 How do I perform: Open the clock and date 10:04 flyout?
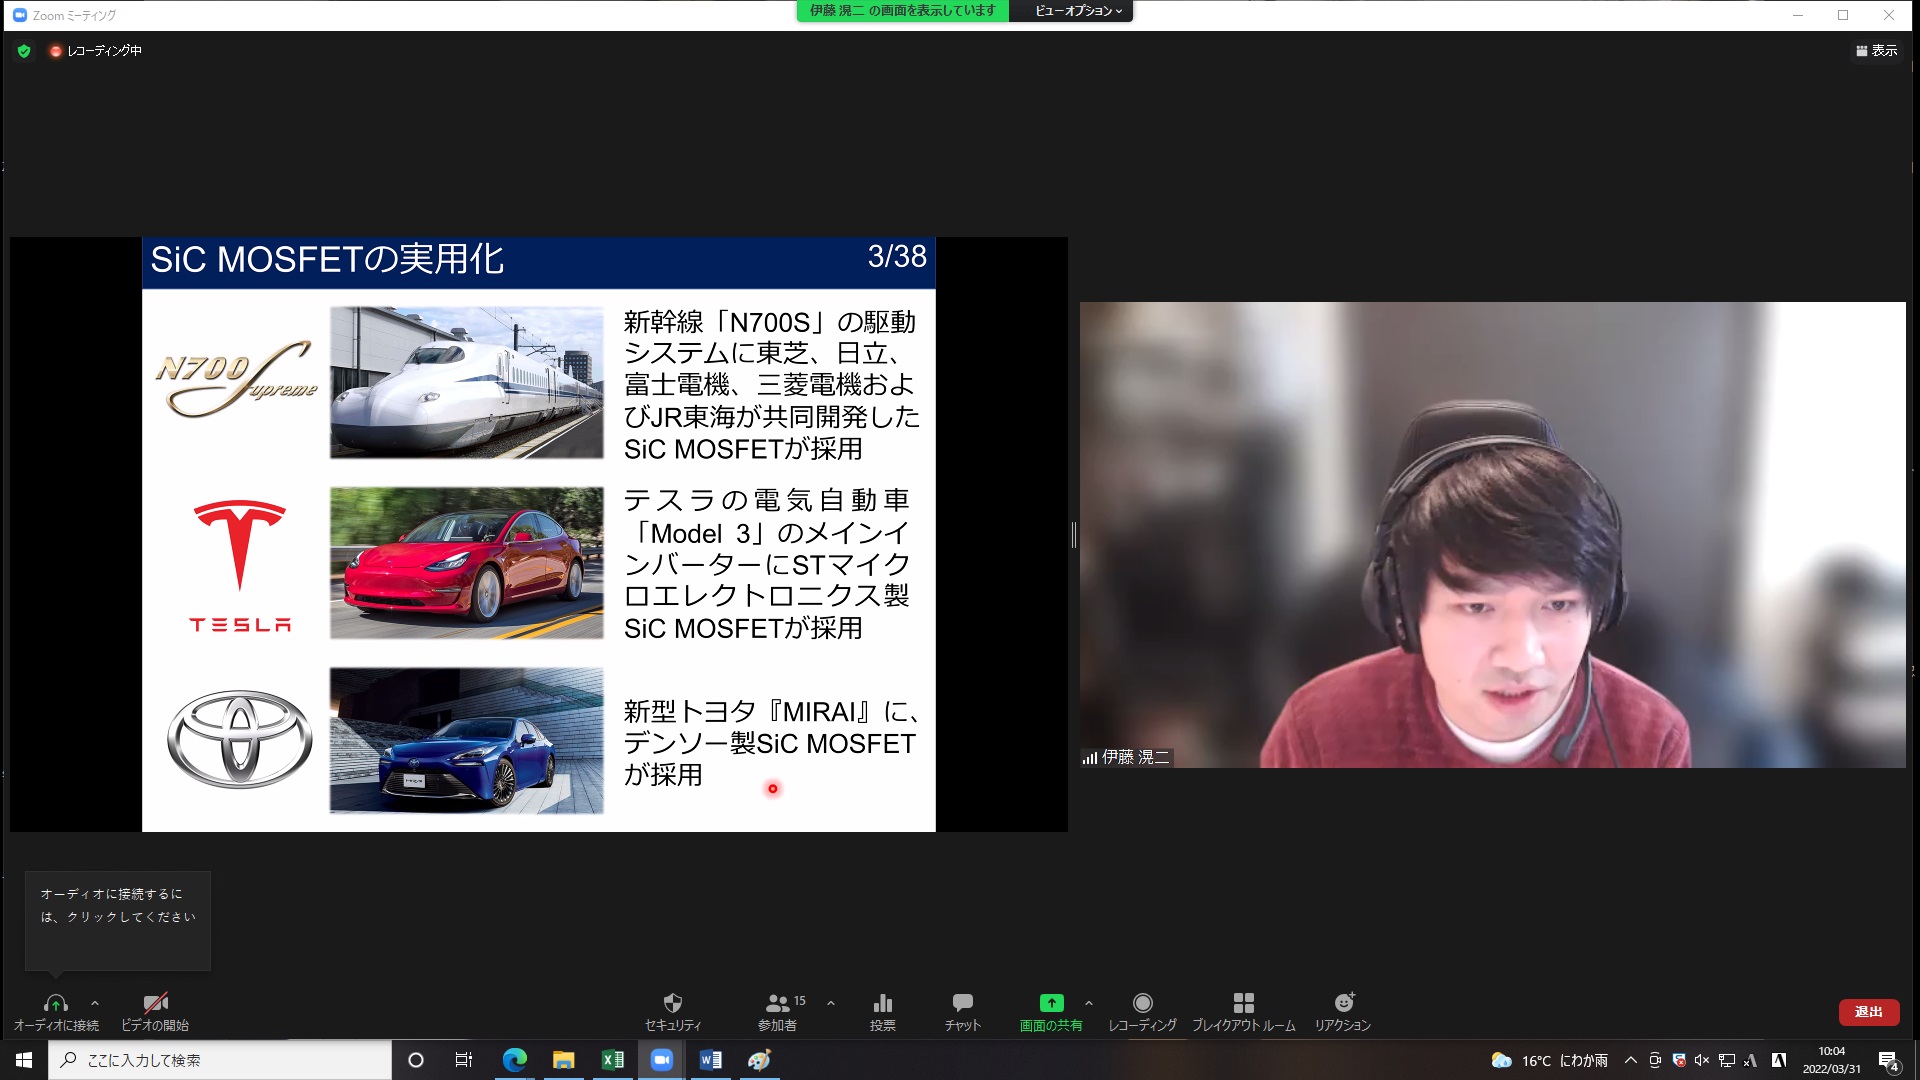1831,1060
